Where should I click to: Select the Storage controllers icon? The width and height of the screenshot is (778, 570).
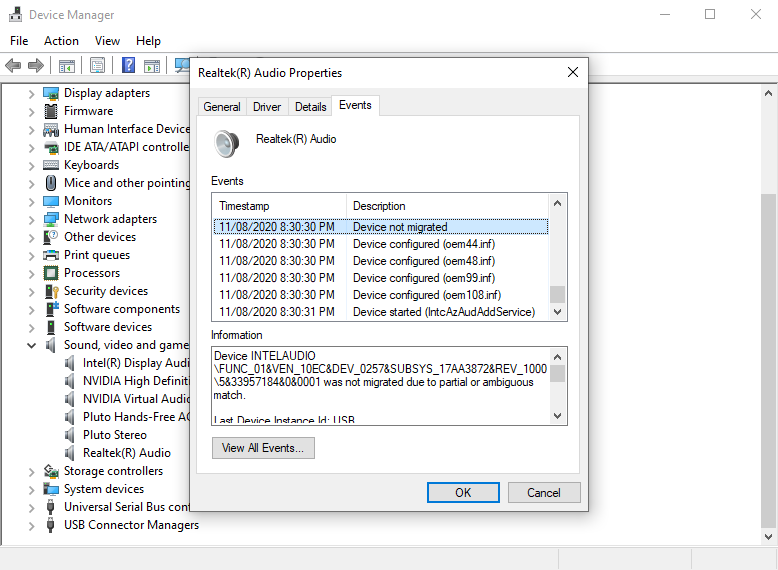[x=51, y=471]
